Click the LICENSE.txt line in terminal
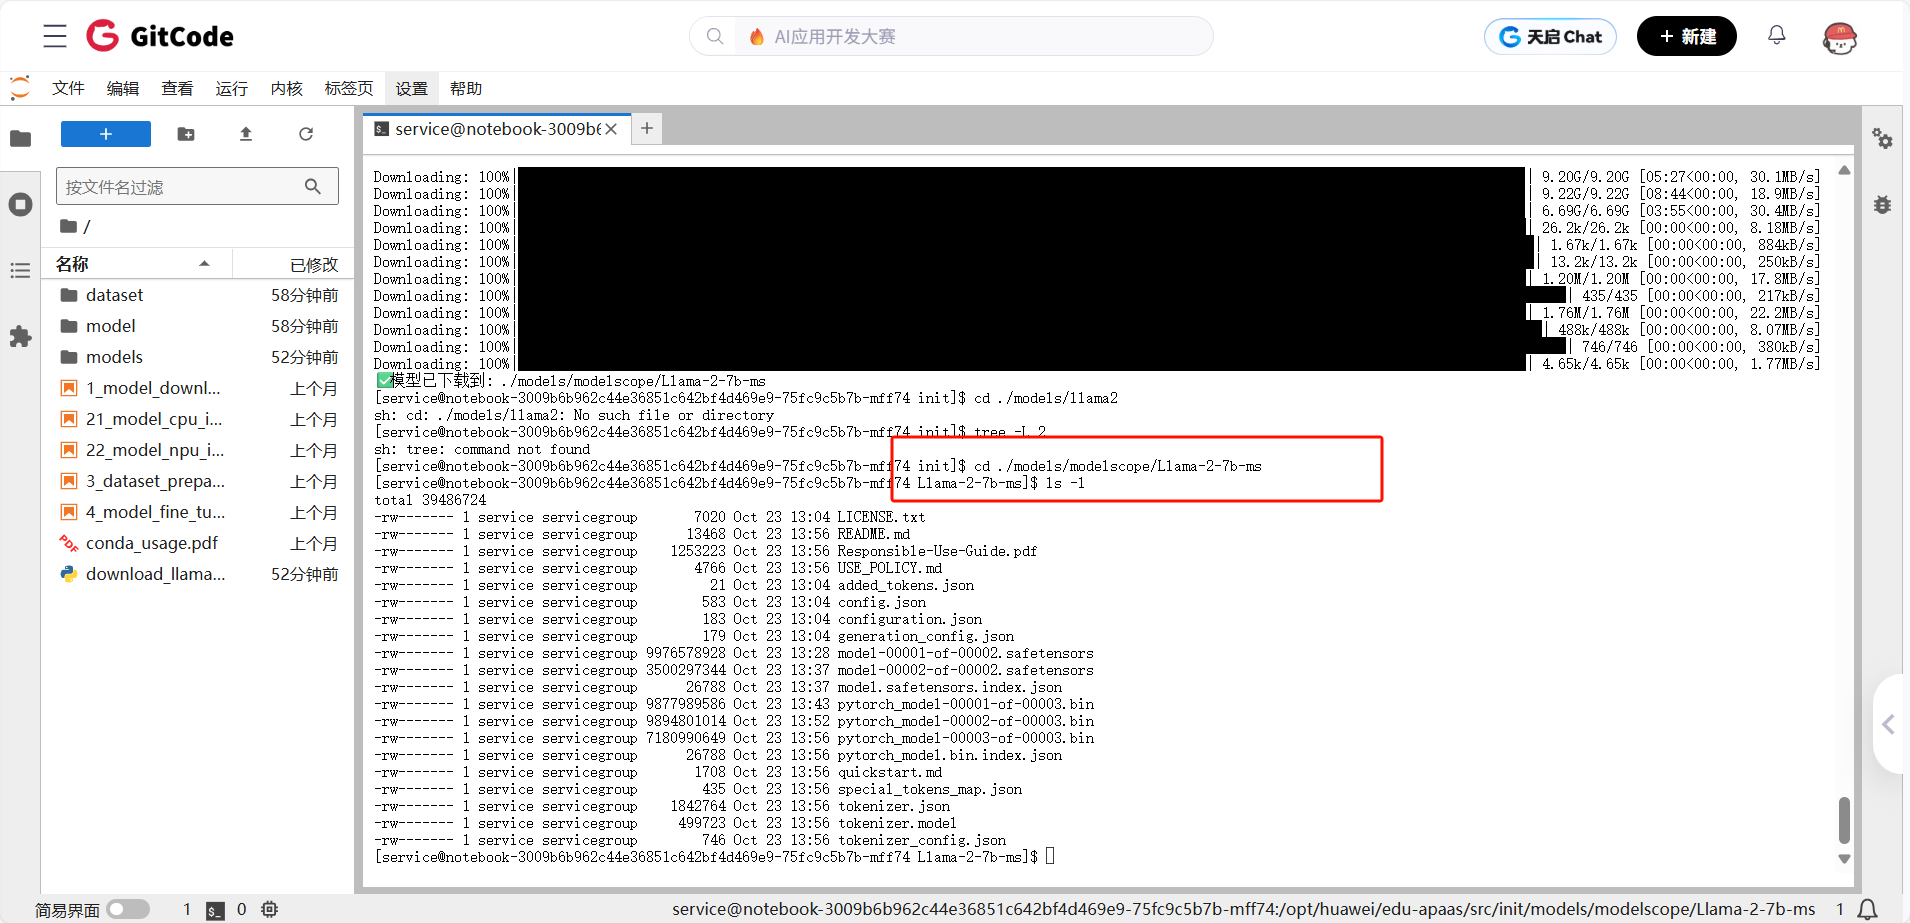The height and width of the screenshot is (923, 1910). click(x=650, y=517)
